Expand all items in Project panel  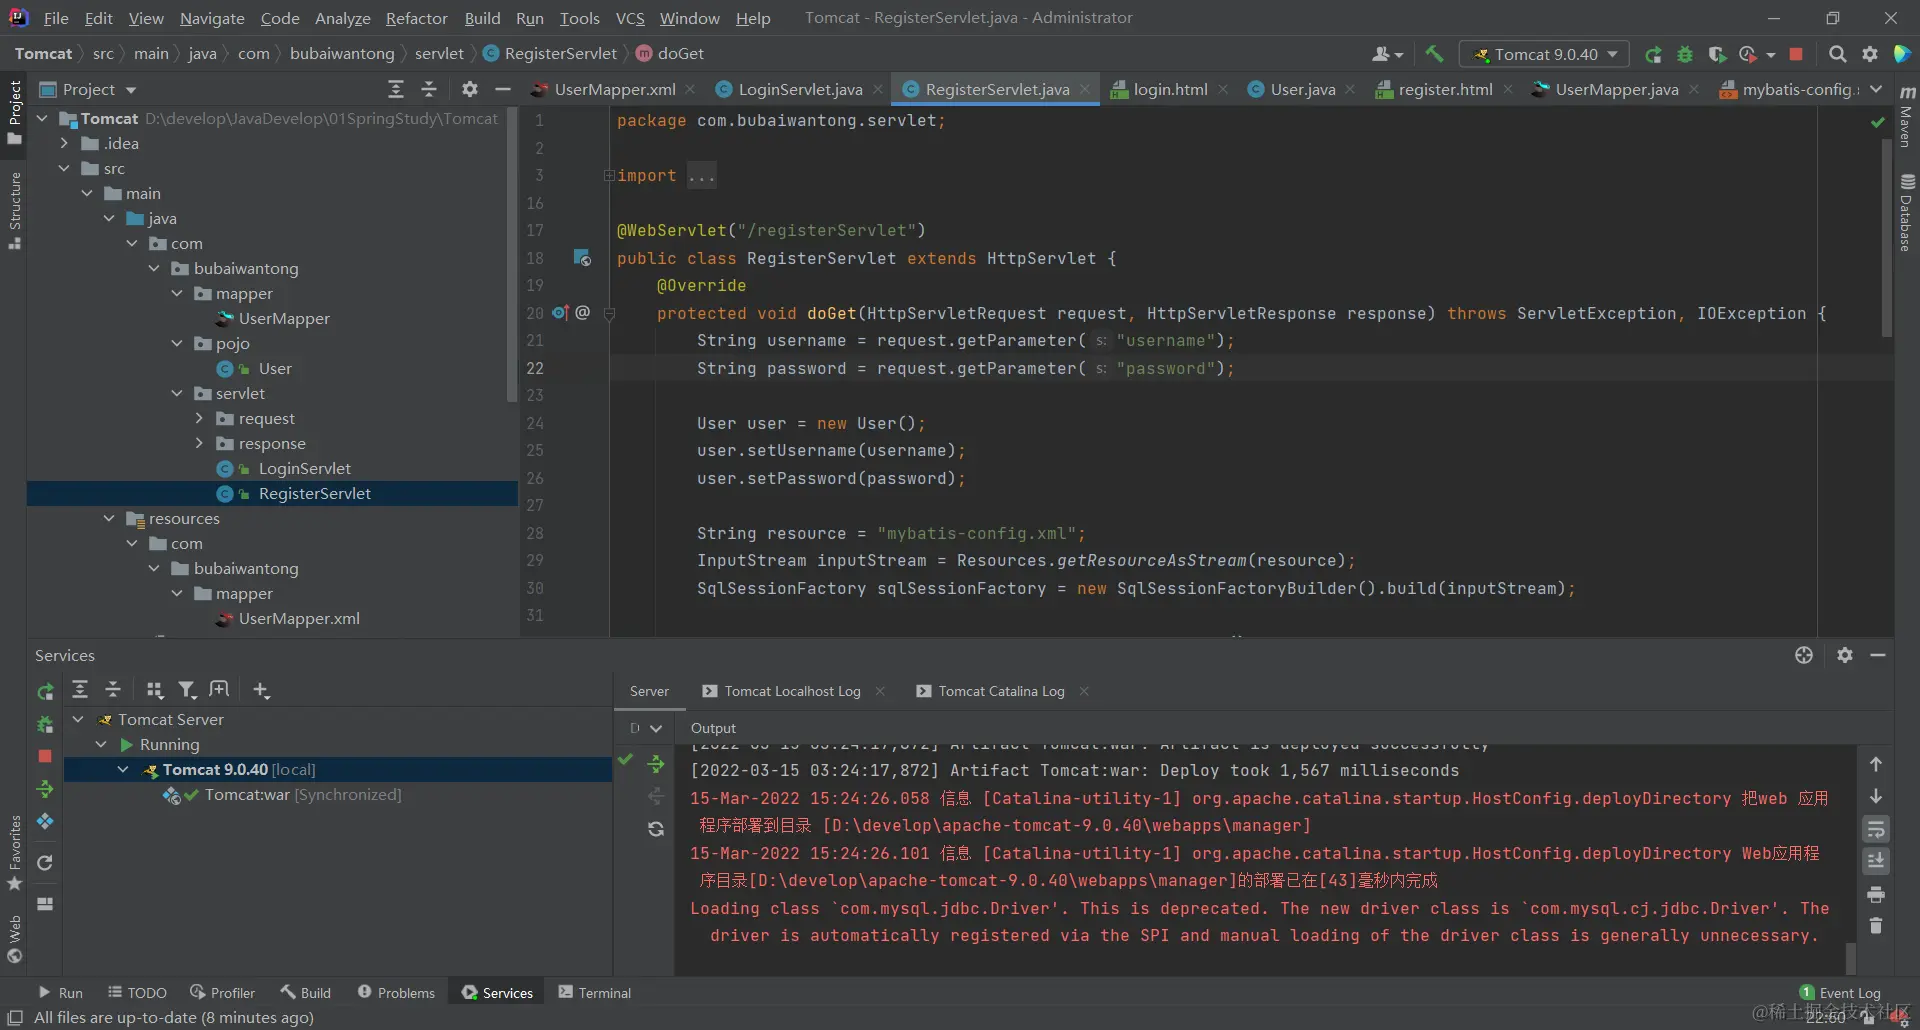point(396,90)
